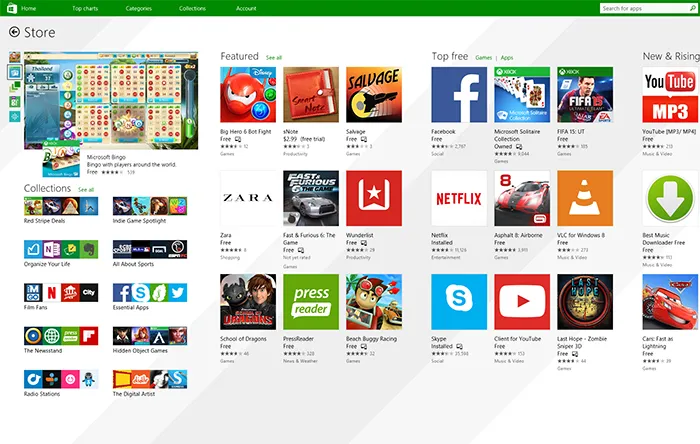Select the second spotlight thumbnail in sidebar
This screenshot has height=444, width=700.
point(15,72)
